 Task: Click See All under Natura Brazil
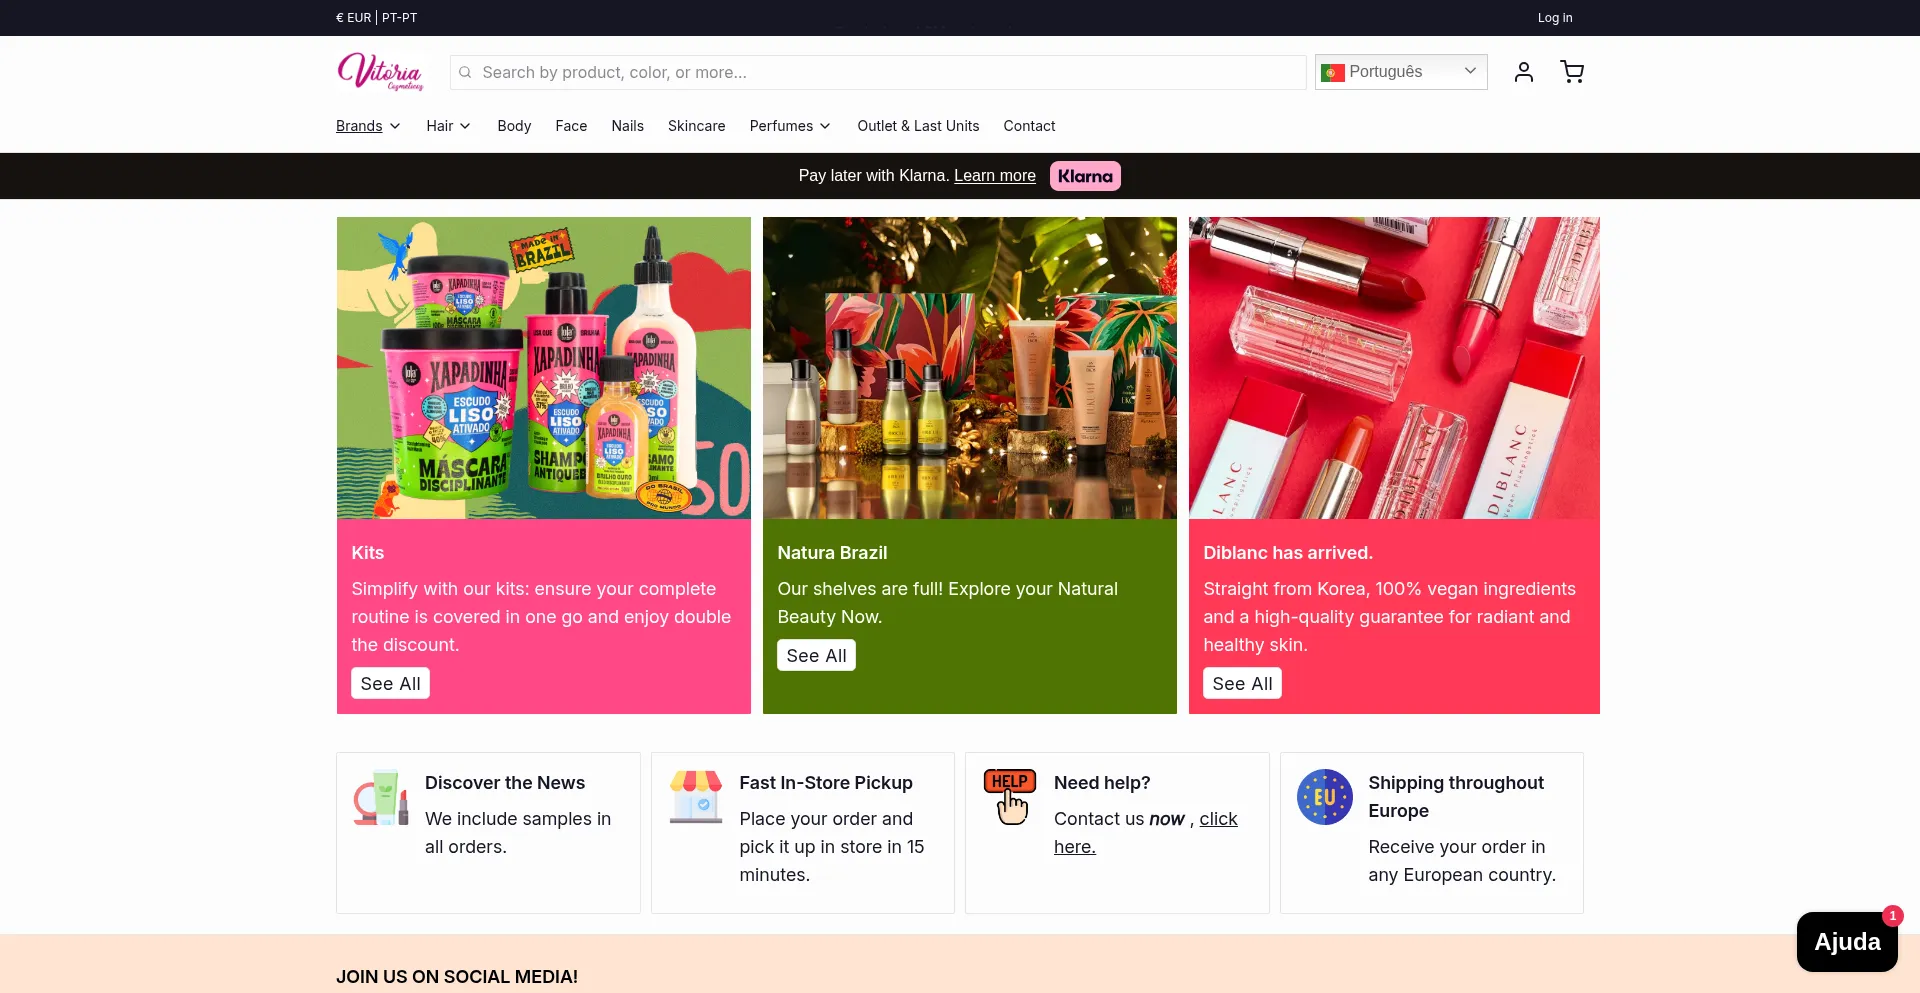tap(816, 656)
